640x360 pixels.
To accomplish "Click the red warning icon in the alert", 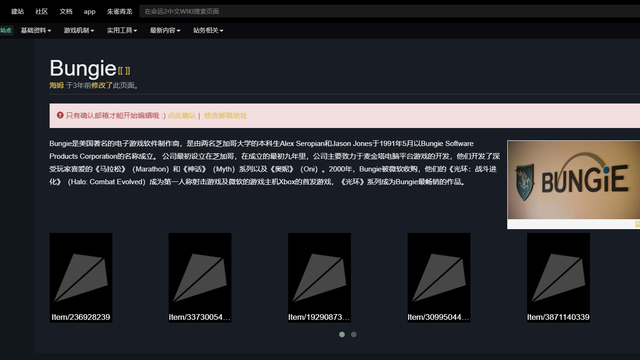I will coord(60,116).
